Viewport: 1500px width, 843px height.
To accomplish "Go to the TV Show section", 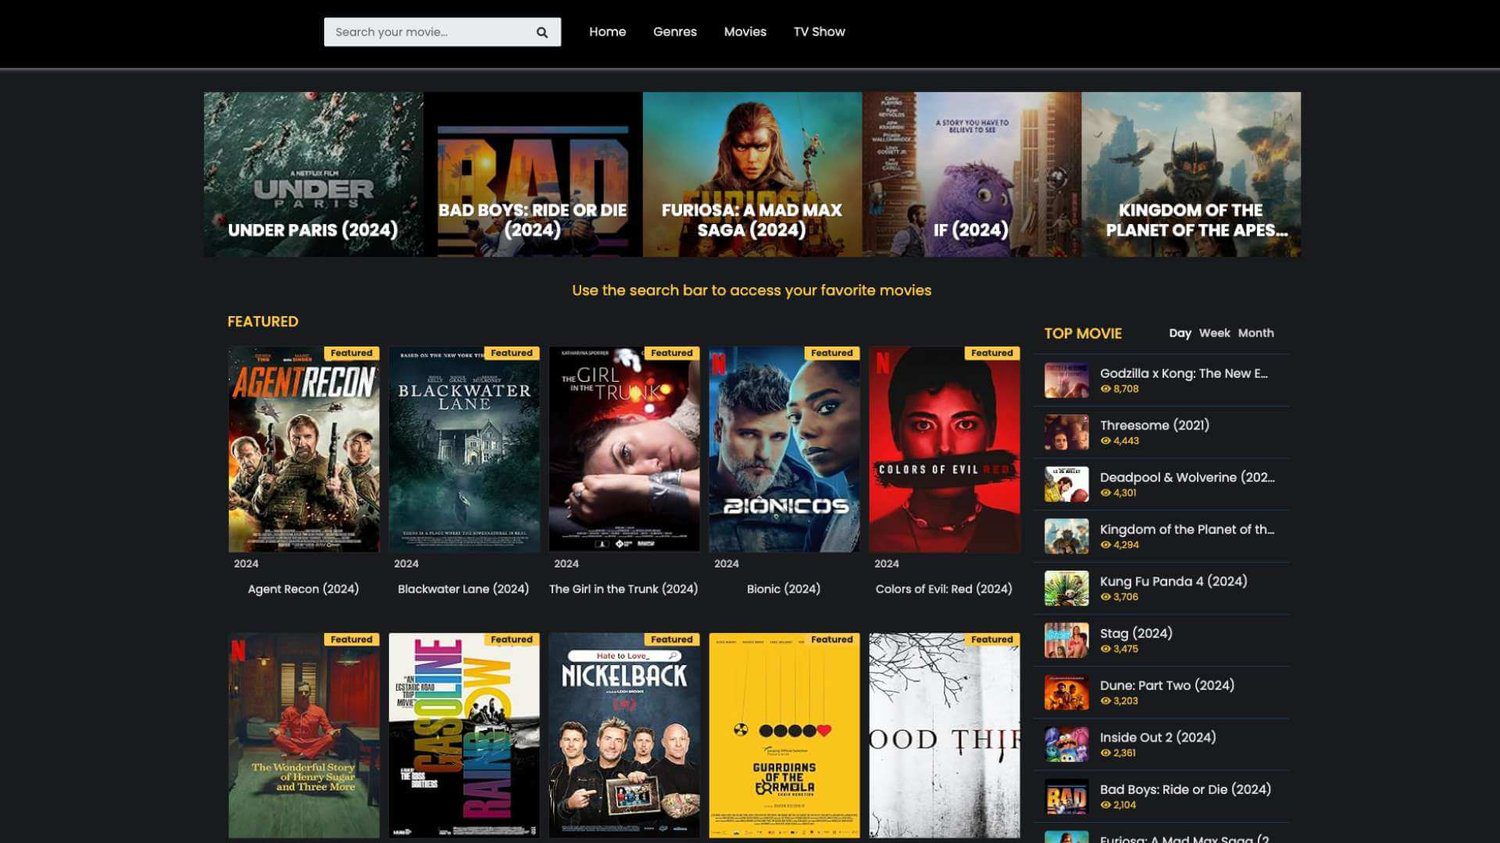I will pyautogui.click(x=819, y=32).
